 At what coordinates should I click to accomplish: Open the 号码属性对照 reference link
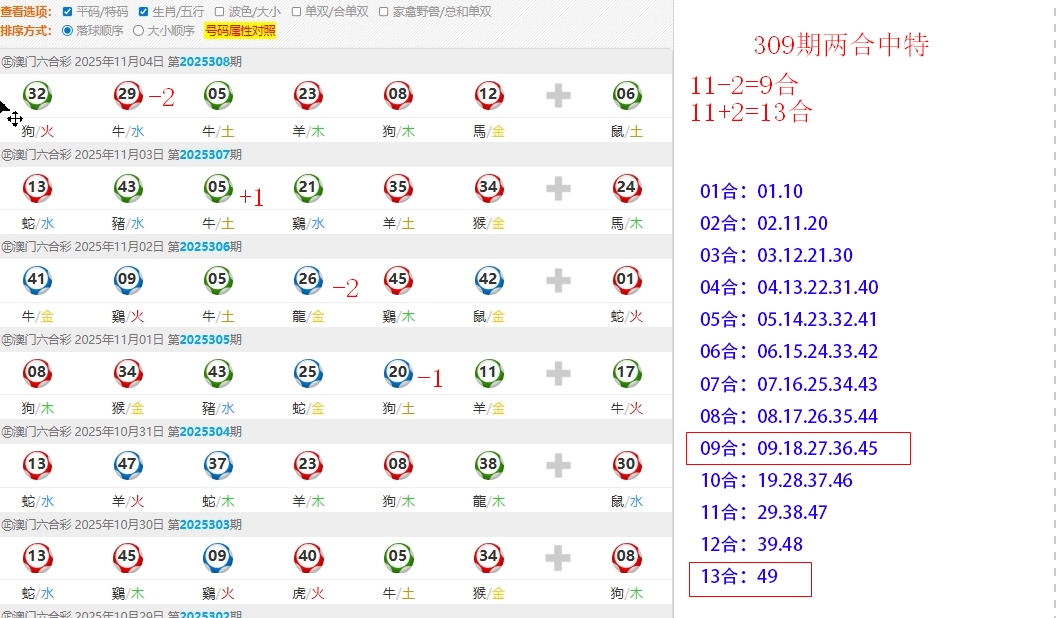click(240, 31)
